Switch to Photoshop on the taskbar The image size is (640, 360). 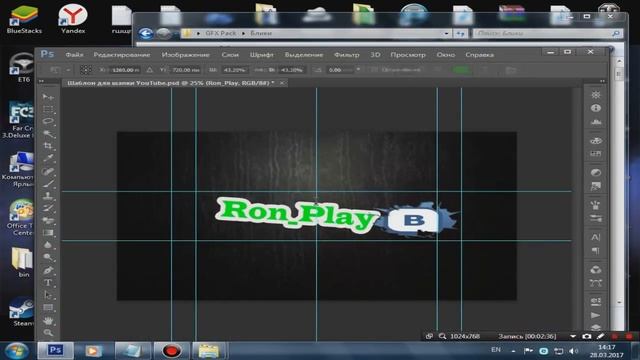click(56, 350)
